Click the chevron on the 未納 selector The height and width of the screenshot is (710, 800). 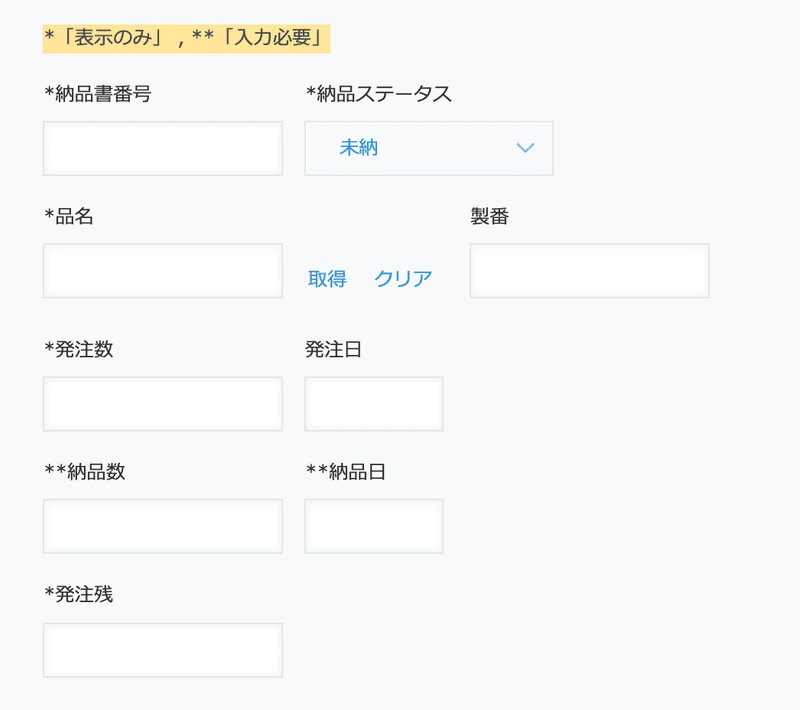525,148
